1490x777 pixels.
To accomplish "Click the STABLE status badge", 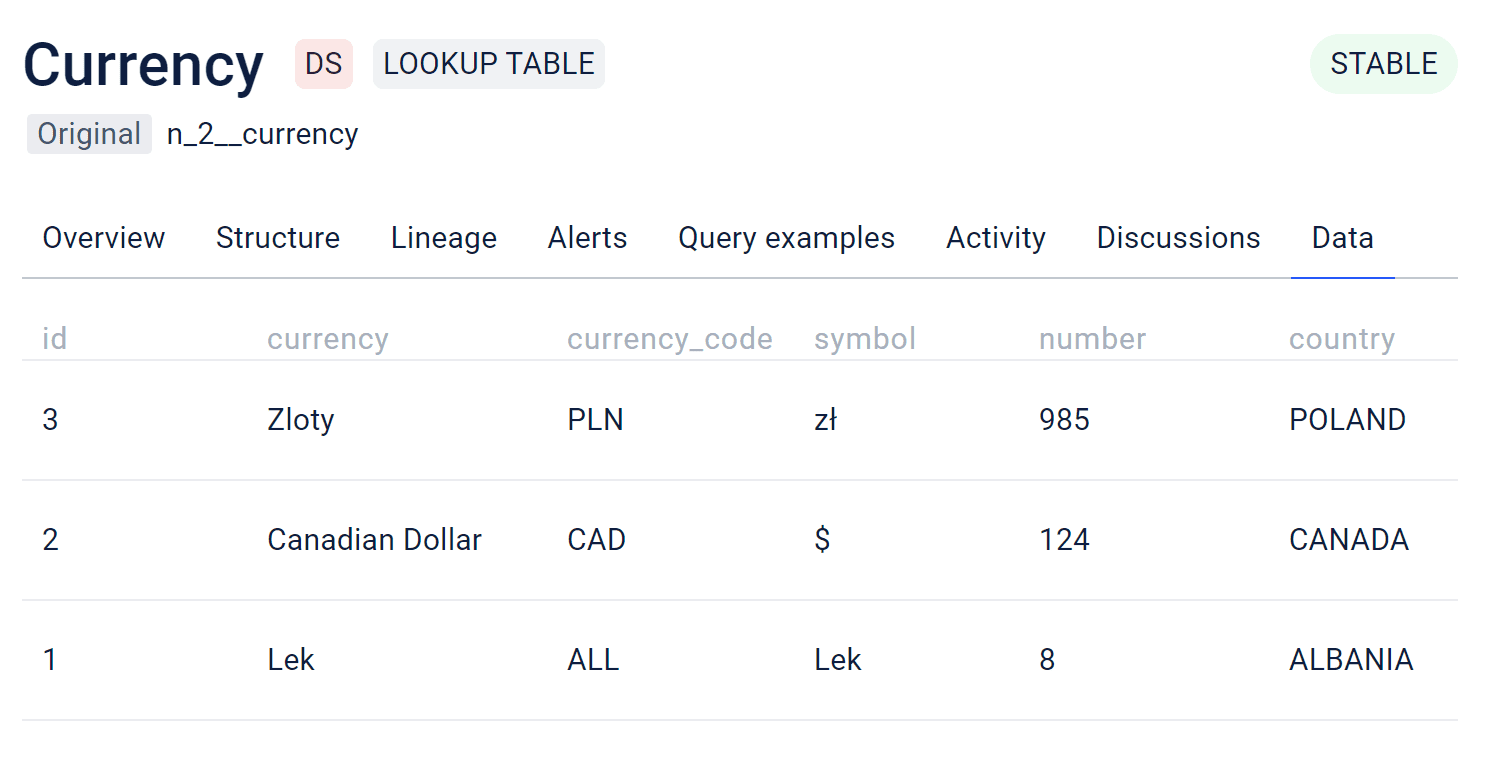I will click(x=1383, y=64).
